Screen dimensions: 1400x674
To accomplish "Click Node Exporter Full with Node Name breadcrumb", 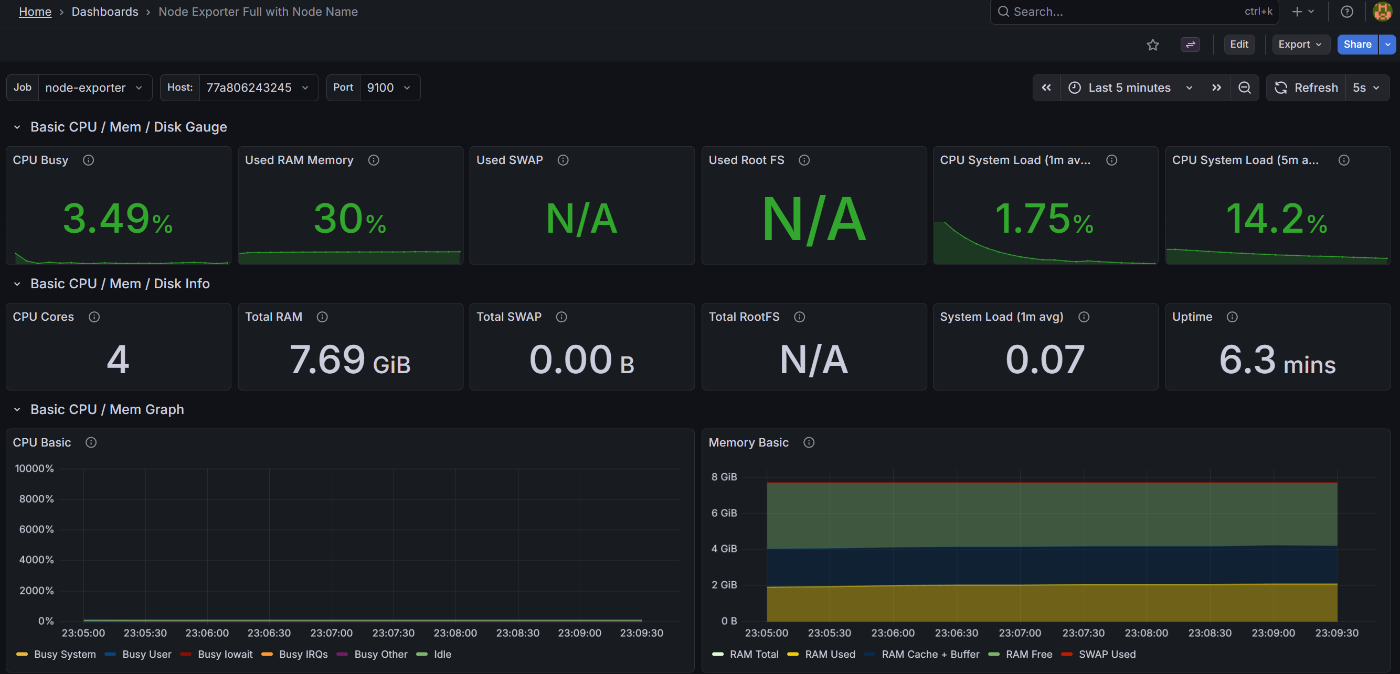I will point(258,12).
